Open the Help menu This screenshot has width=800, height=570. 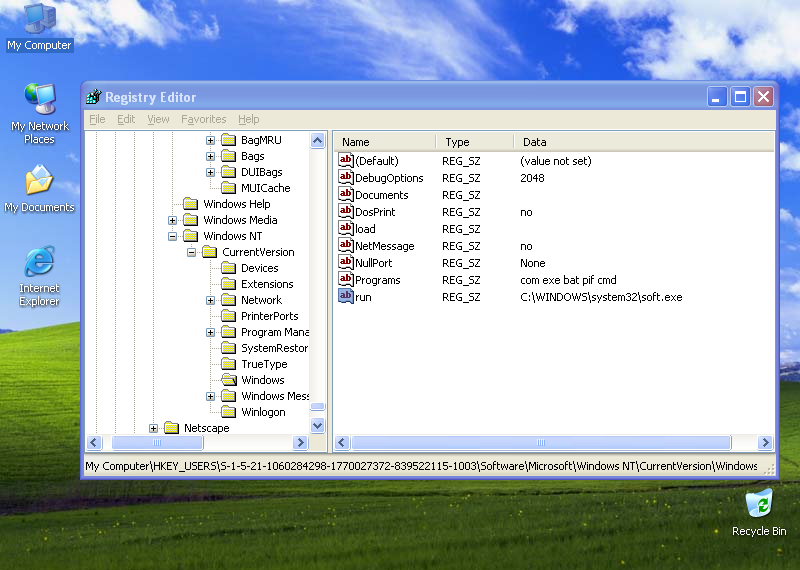248,119
